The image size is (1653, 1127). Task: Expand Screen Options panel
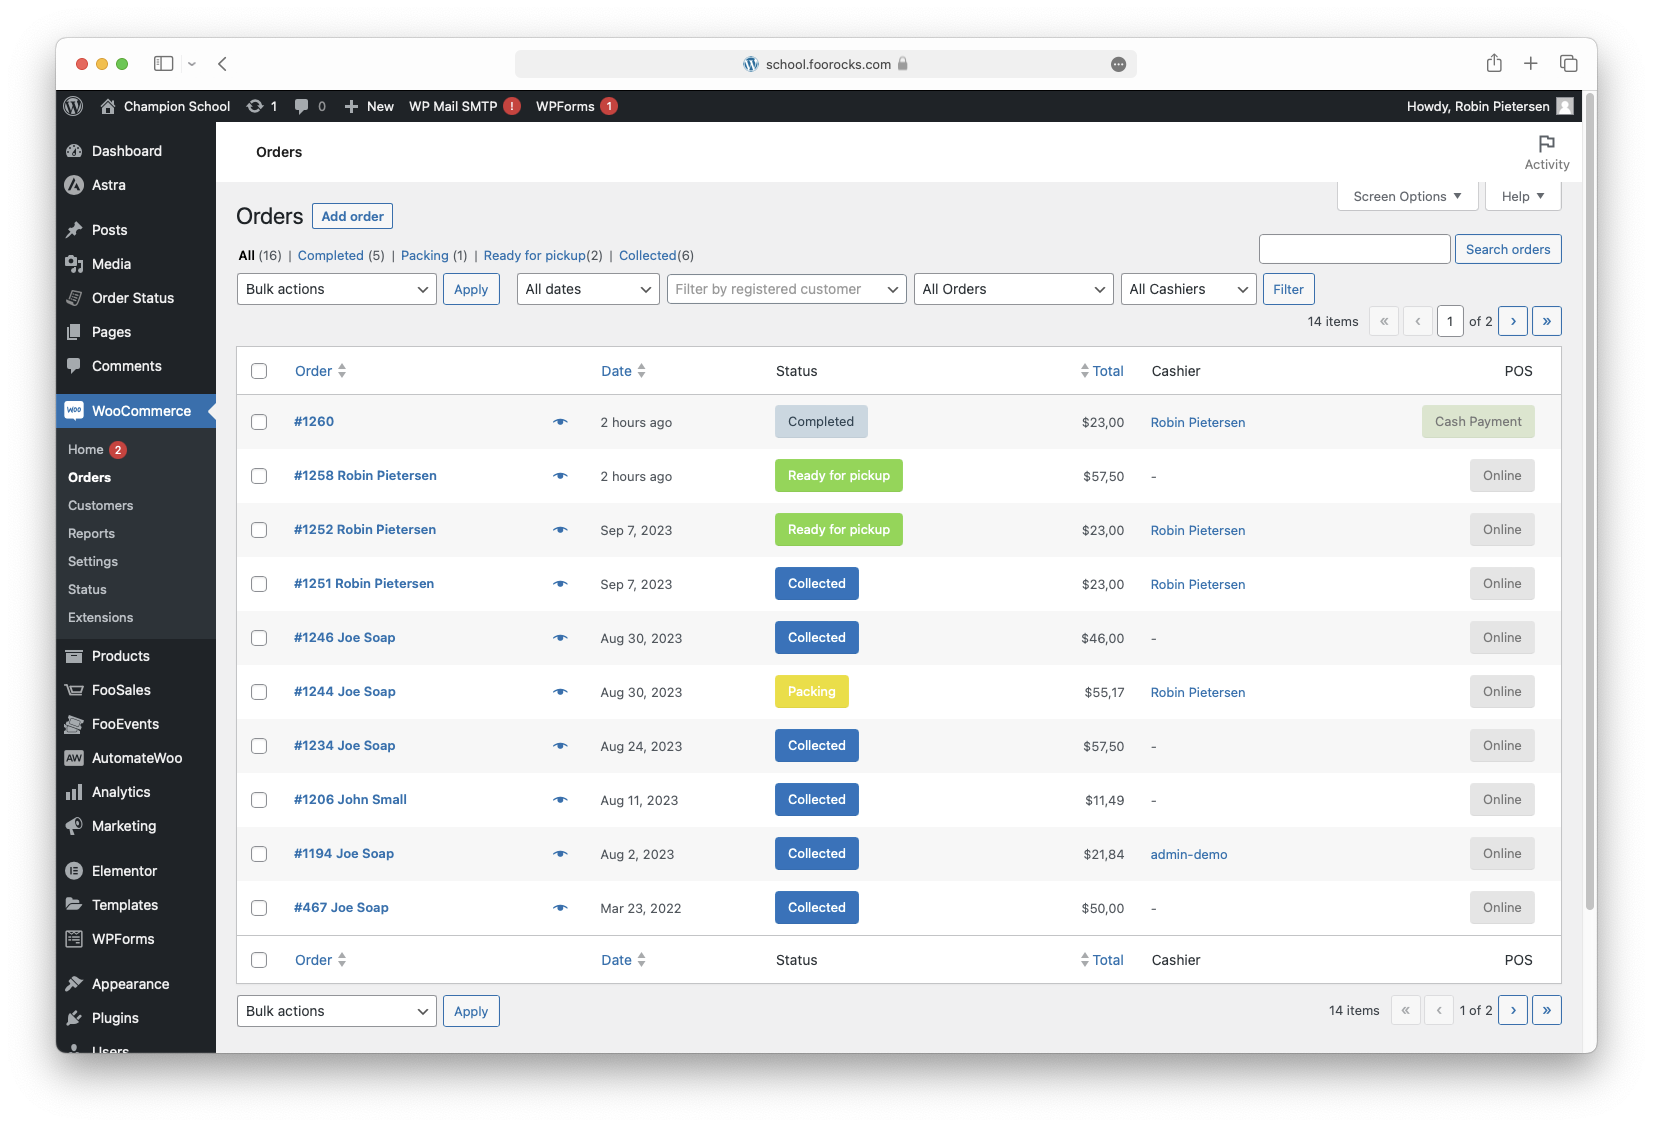click(x=1407, y=196)
